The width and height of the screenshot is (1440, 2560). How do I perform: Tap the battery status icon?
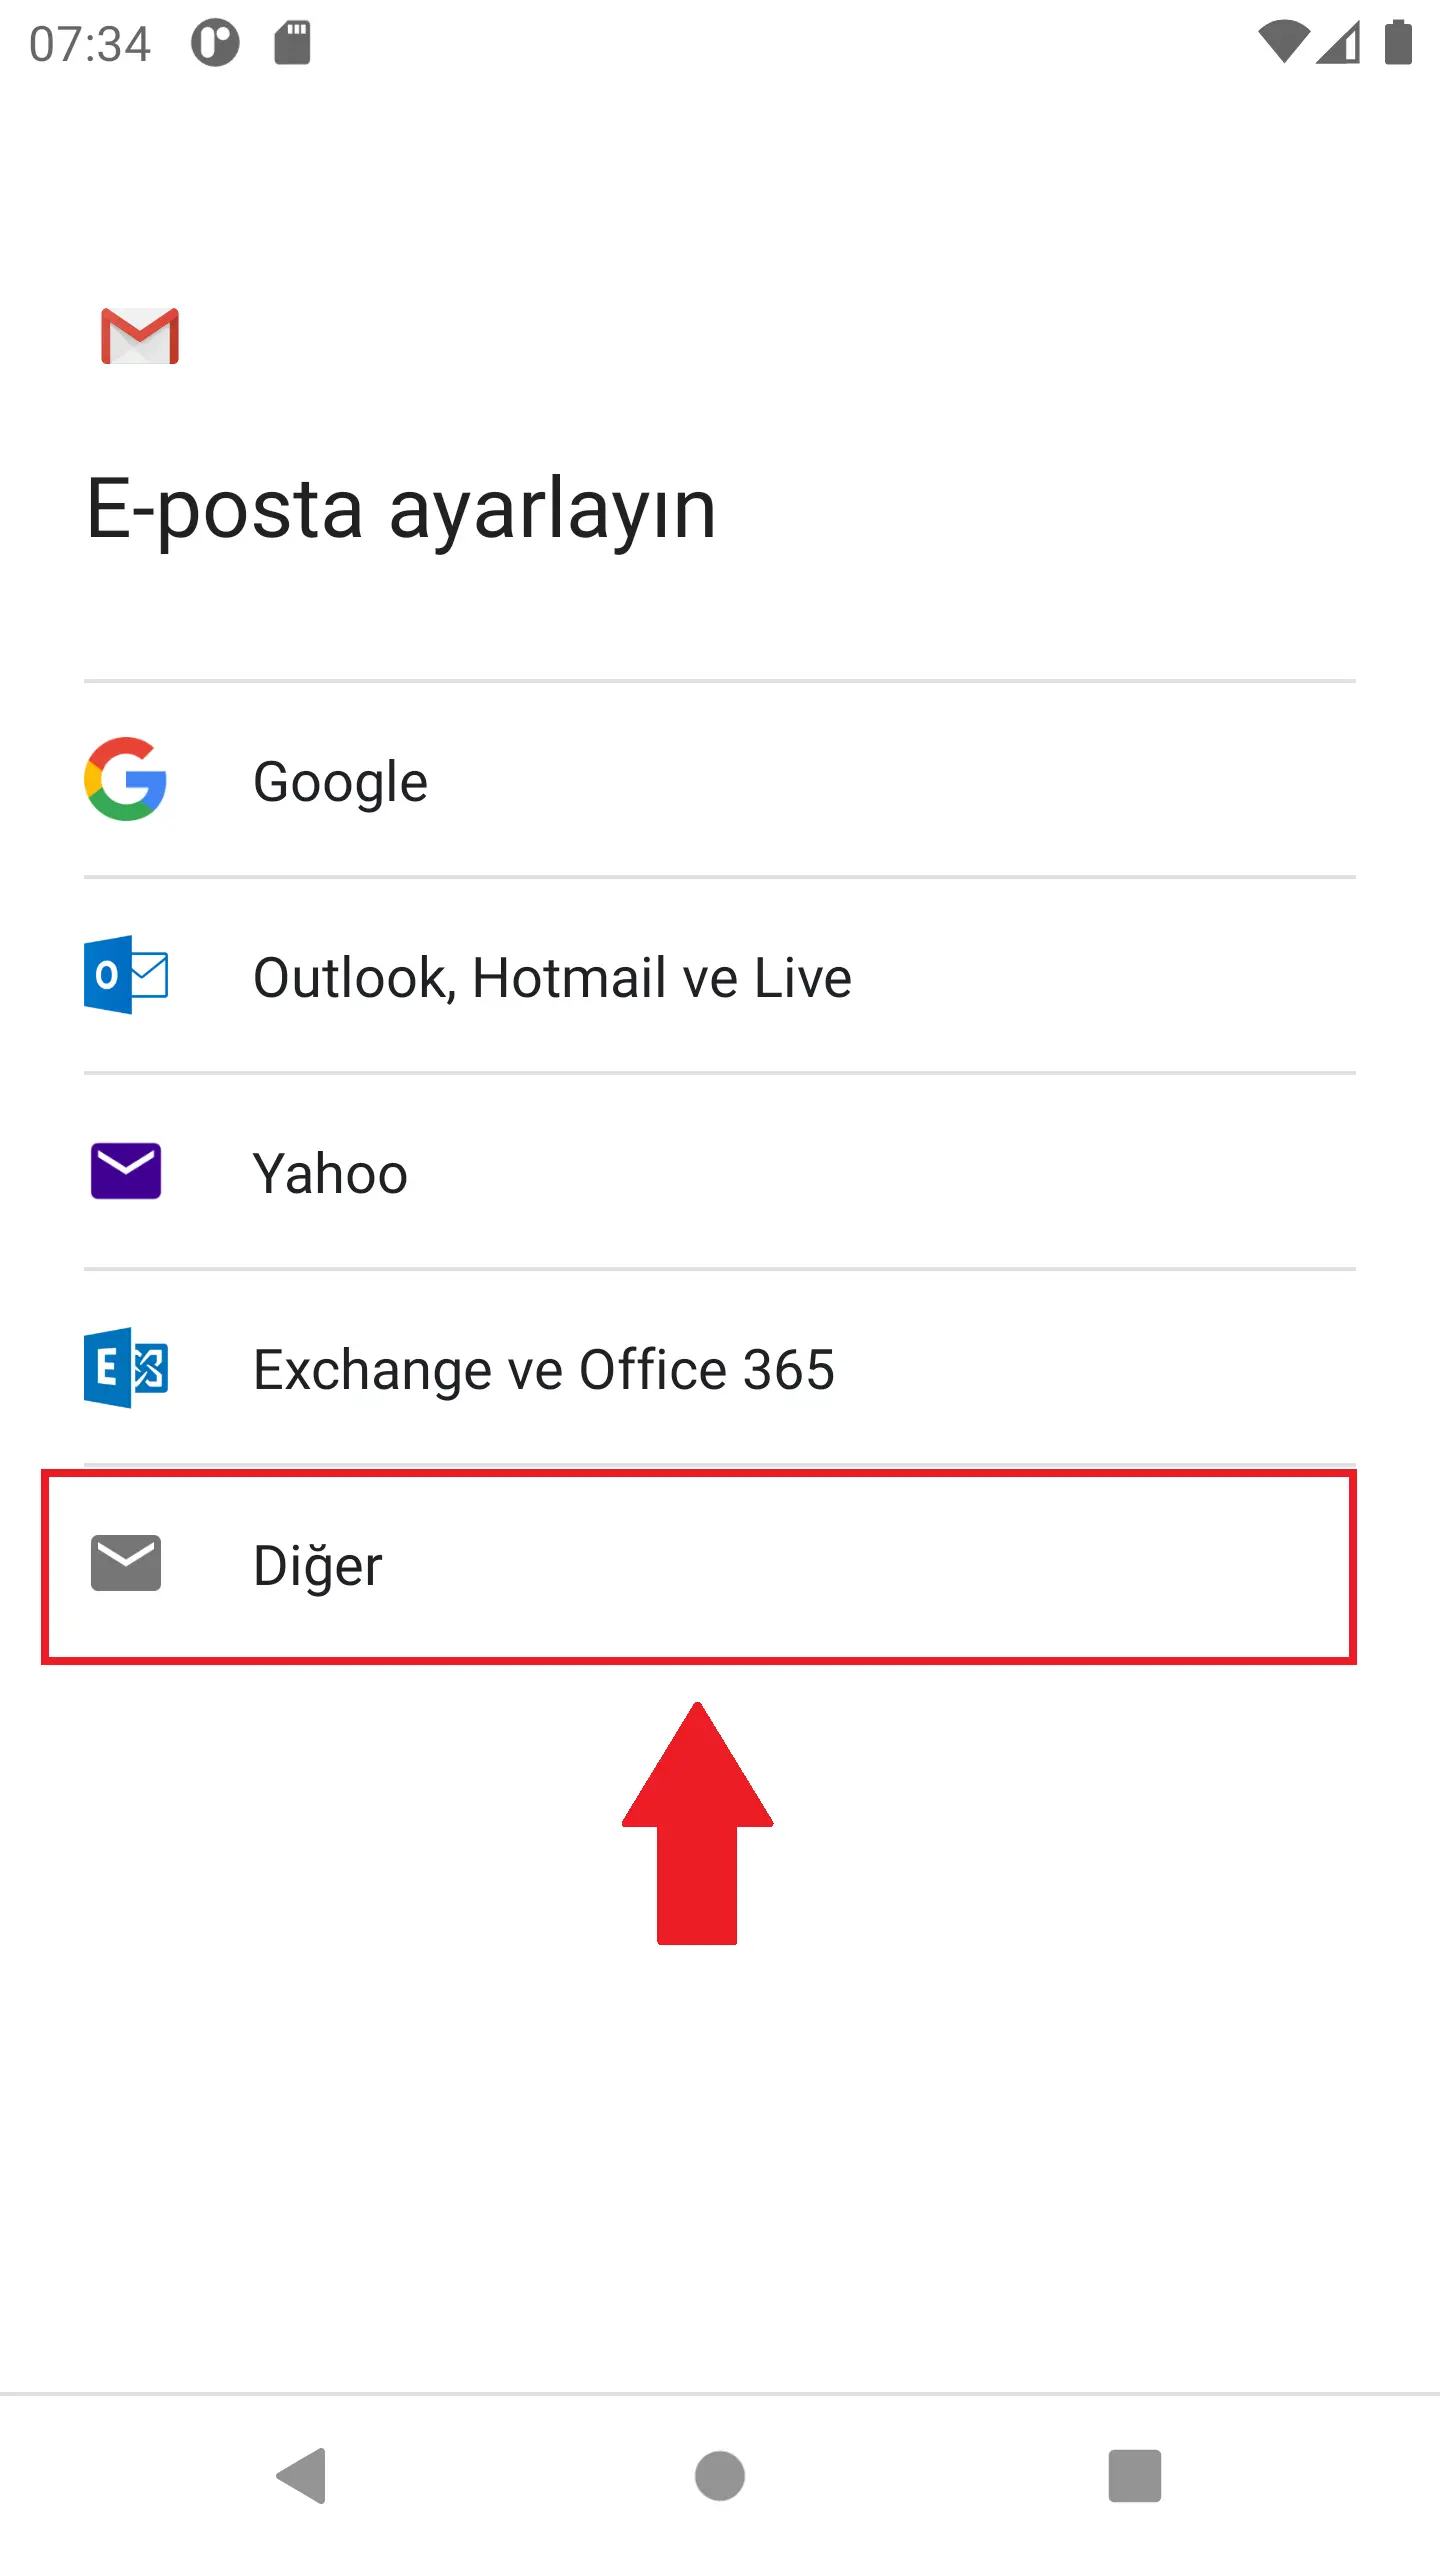click(1398, 43)
